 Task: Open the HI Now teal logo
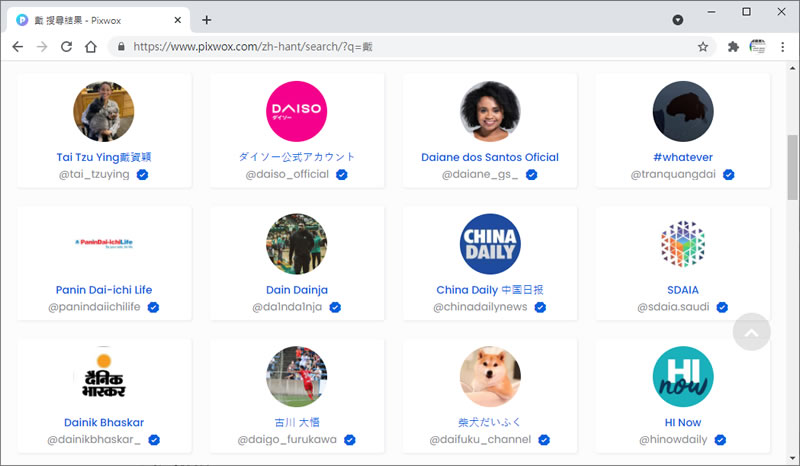[x=683, y=377]
